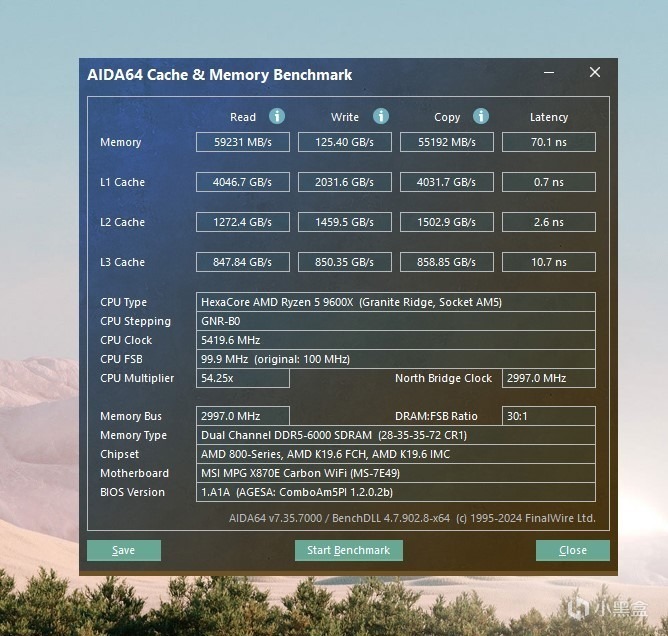This screenshot has width=668, height=636.
Task: Click L1 Cache Write value 2031.6 GB/s
Action: [345, 182]
